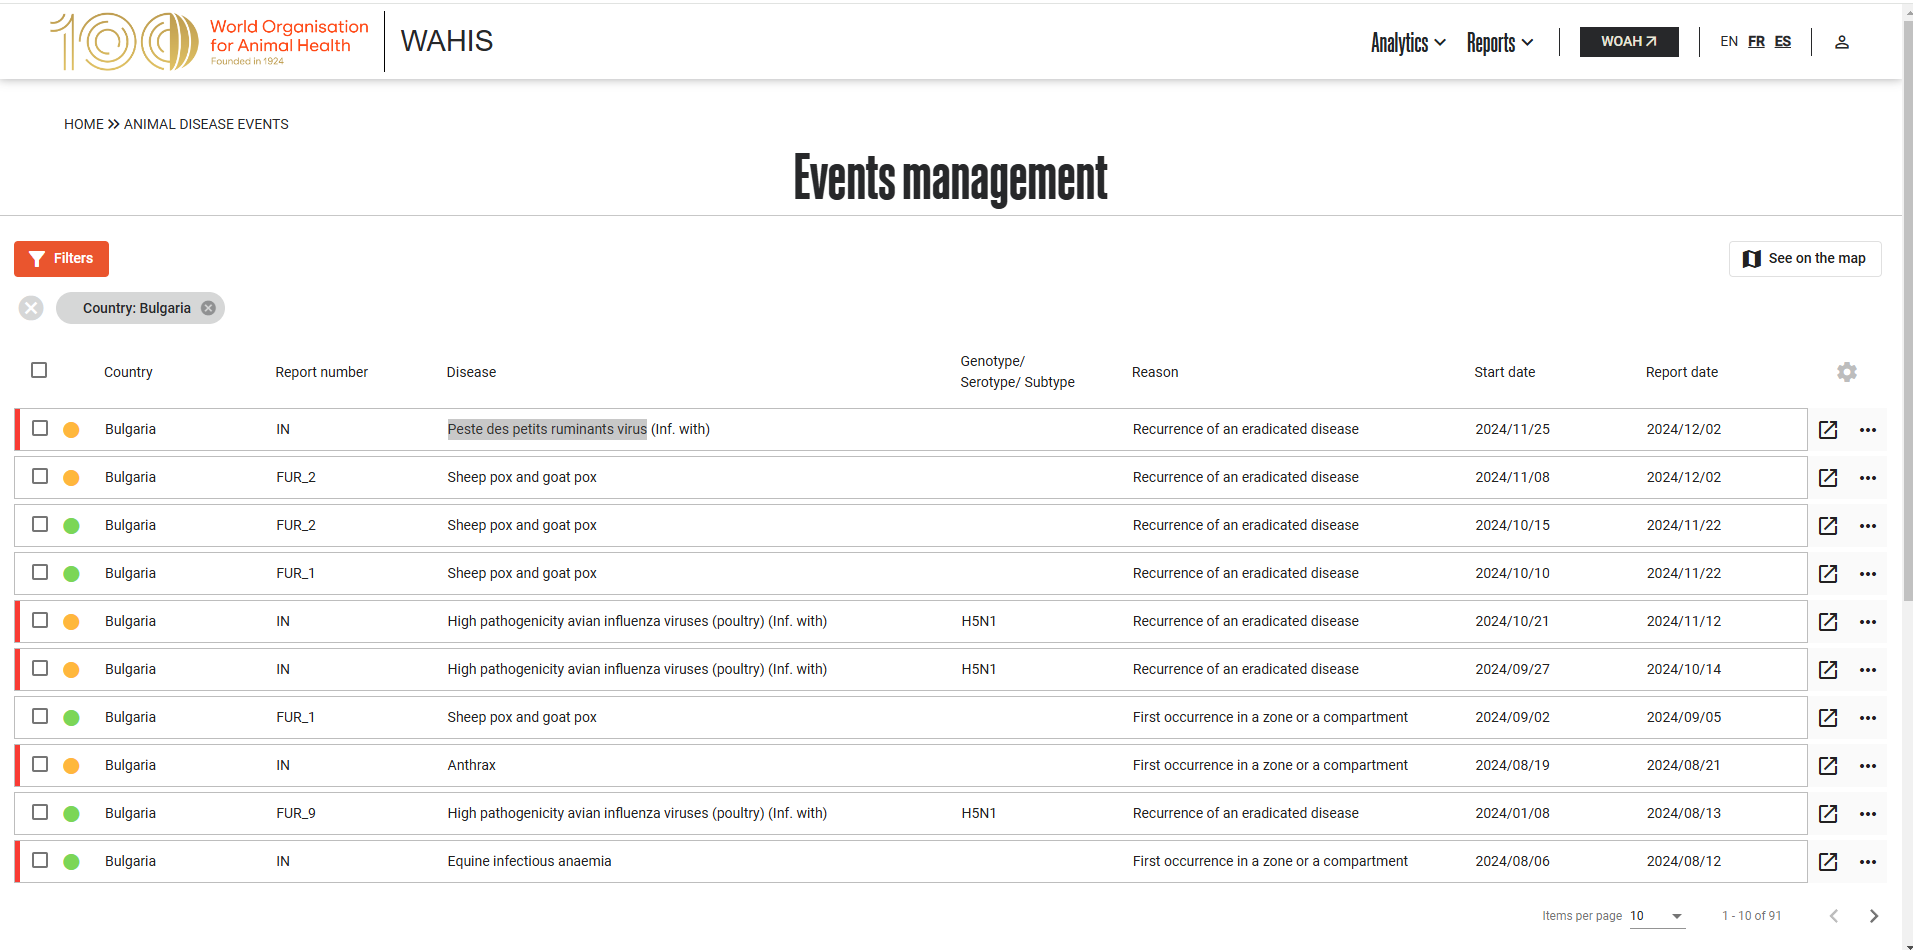Switch language to ES
Viewport: 1913px width, 950px height.
click(1783, 41)
